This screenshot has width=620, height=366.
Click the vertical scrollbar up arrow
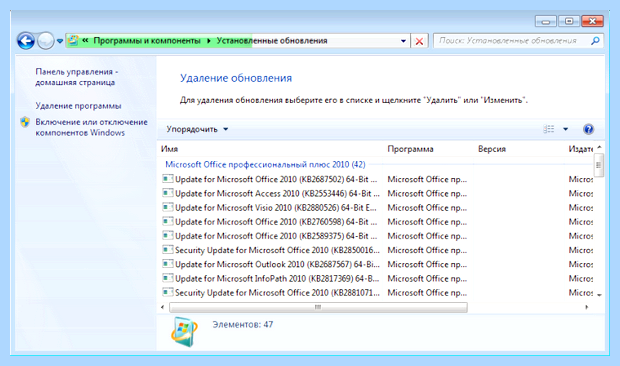coord(599,147)
